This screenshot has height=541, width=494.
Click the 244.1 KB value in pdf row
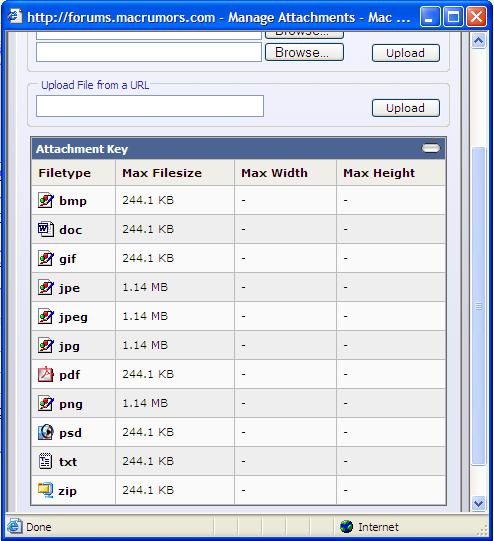pos(148,374)
